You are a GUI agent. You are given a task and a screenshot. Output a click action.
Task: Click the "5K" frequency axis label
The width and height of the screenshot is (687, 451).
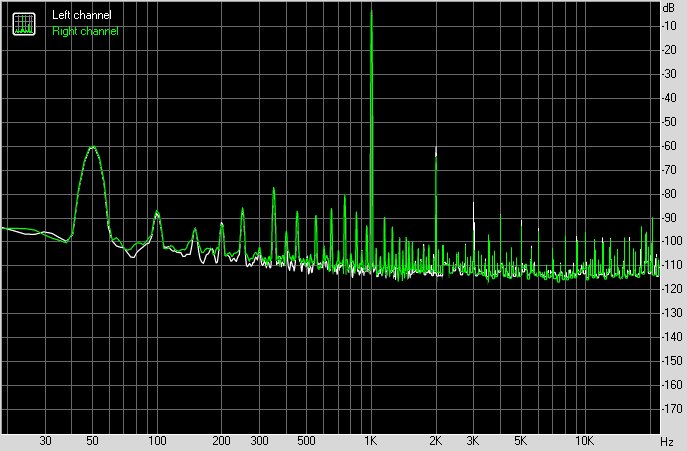click(520, 441)
